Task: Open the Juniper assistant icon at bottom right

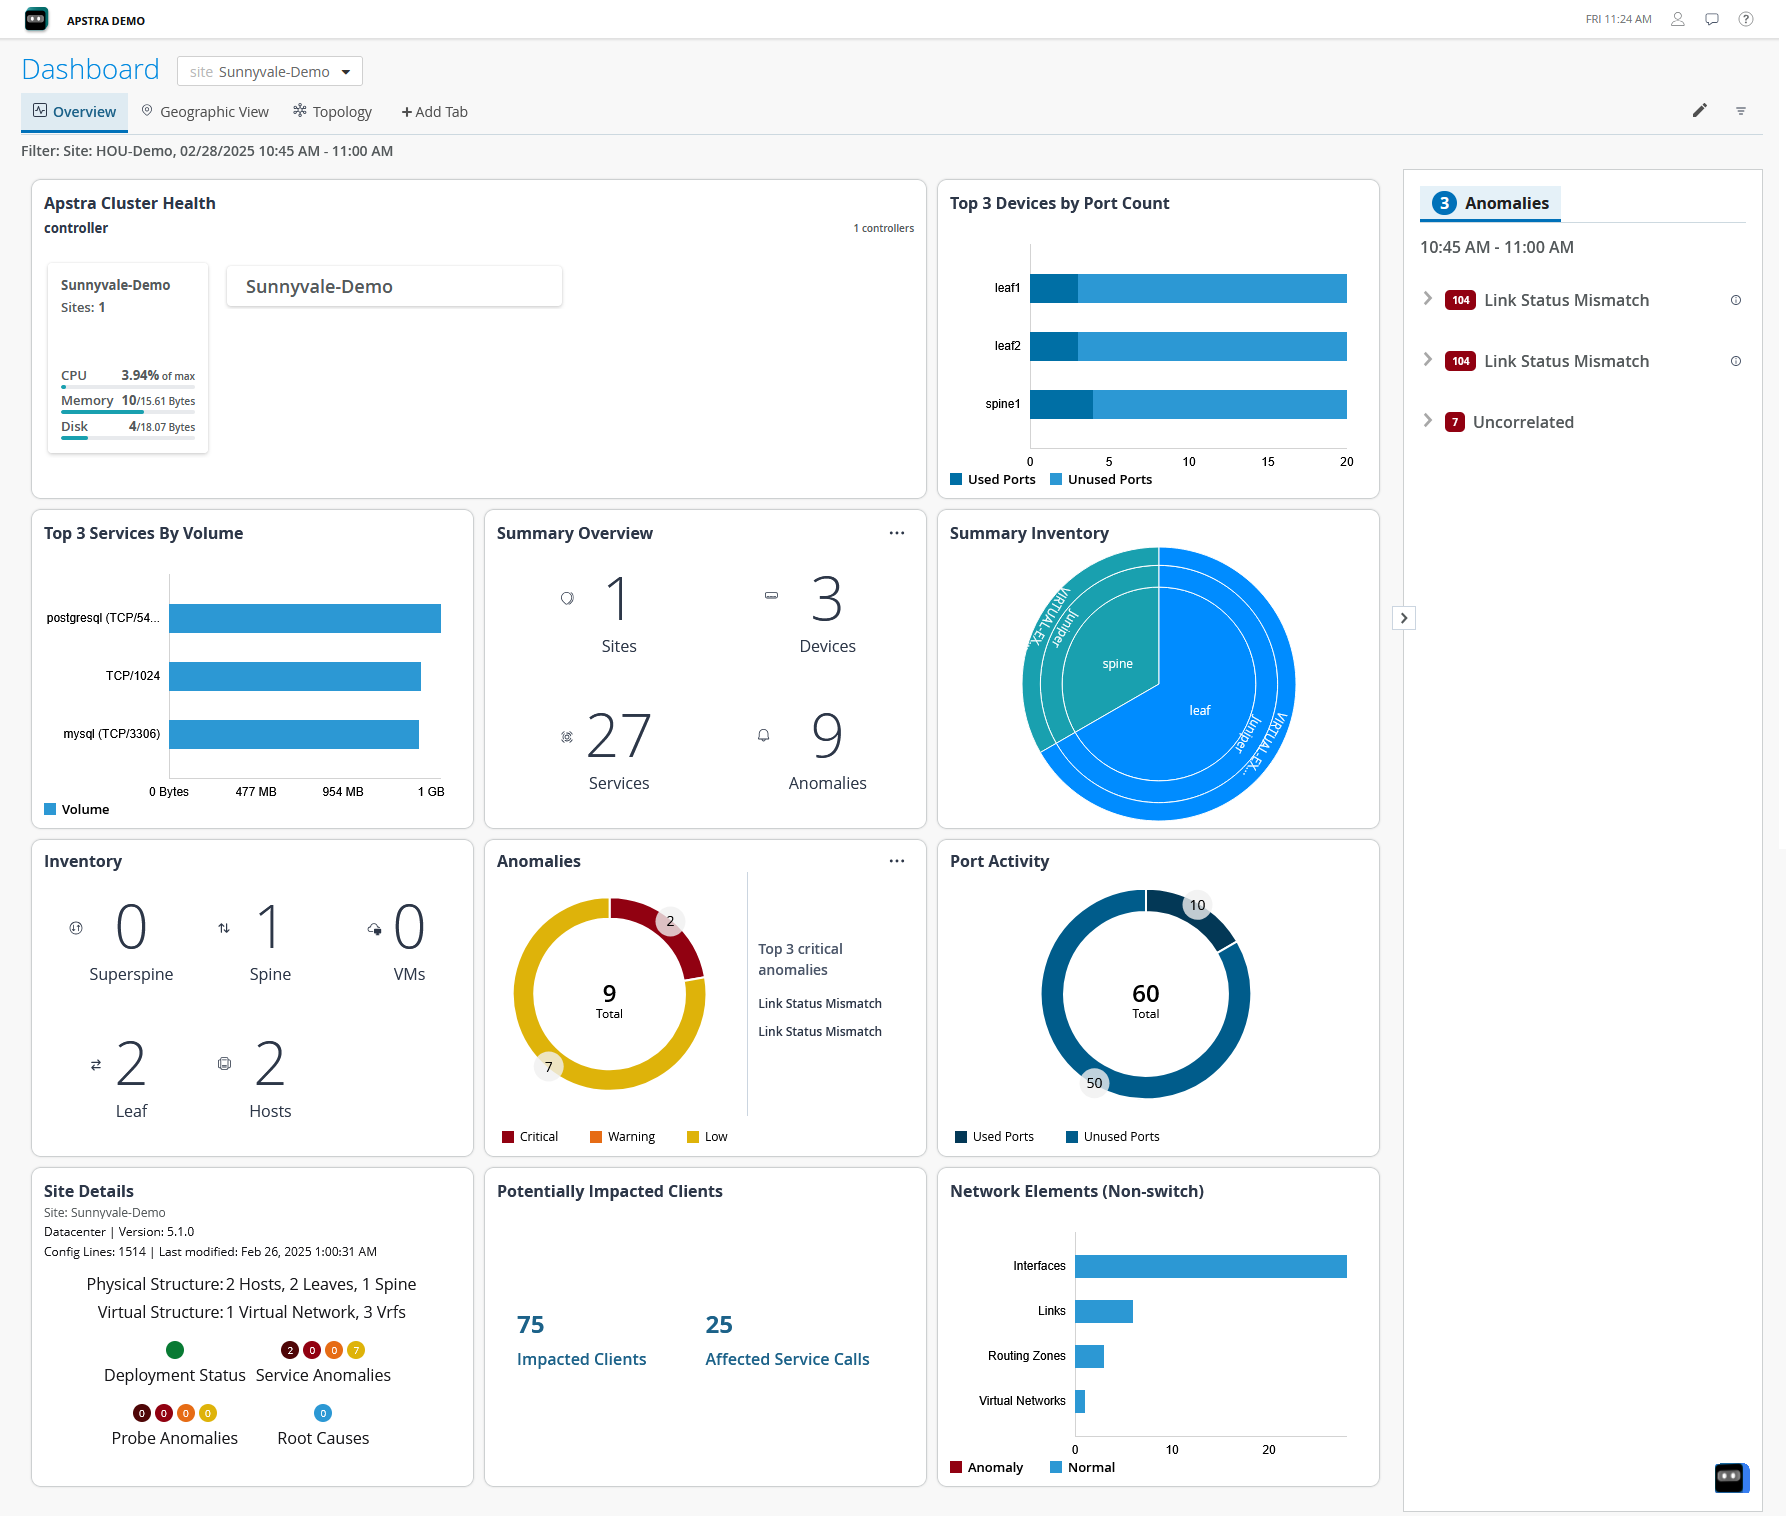Action: [x=1731, y=1478]
